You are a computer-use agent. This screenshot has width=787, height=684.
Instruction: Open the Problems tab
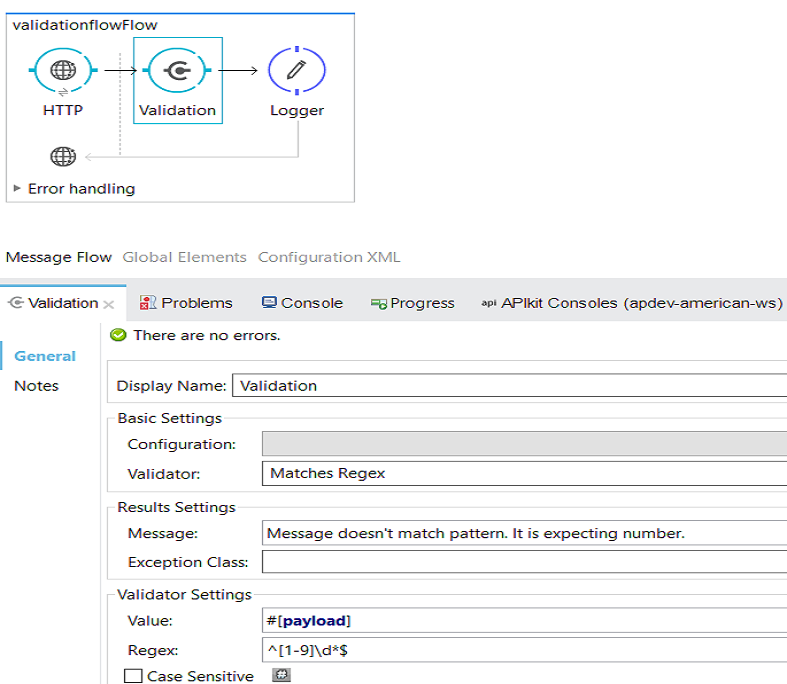coord(187,303)
